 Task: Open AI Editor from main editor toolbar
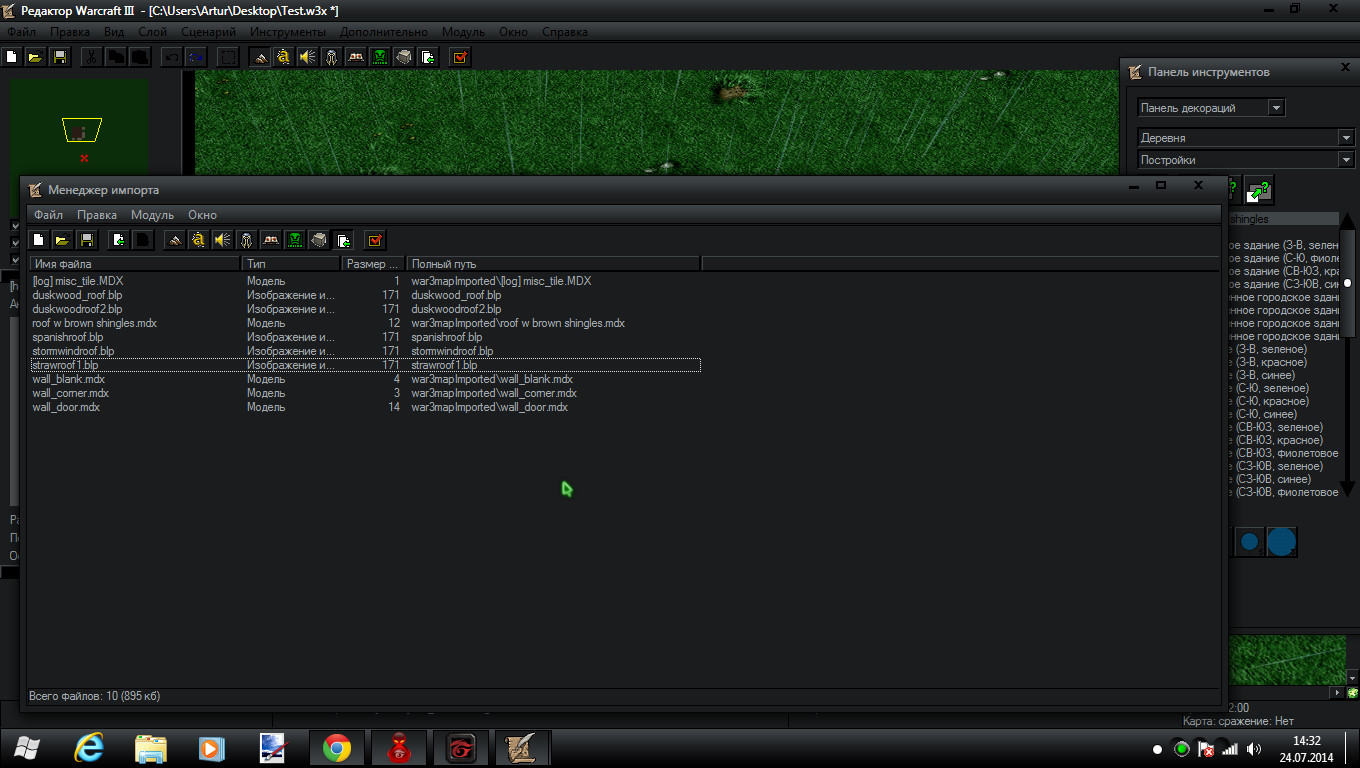(x=380, y=57)
